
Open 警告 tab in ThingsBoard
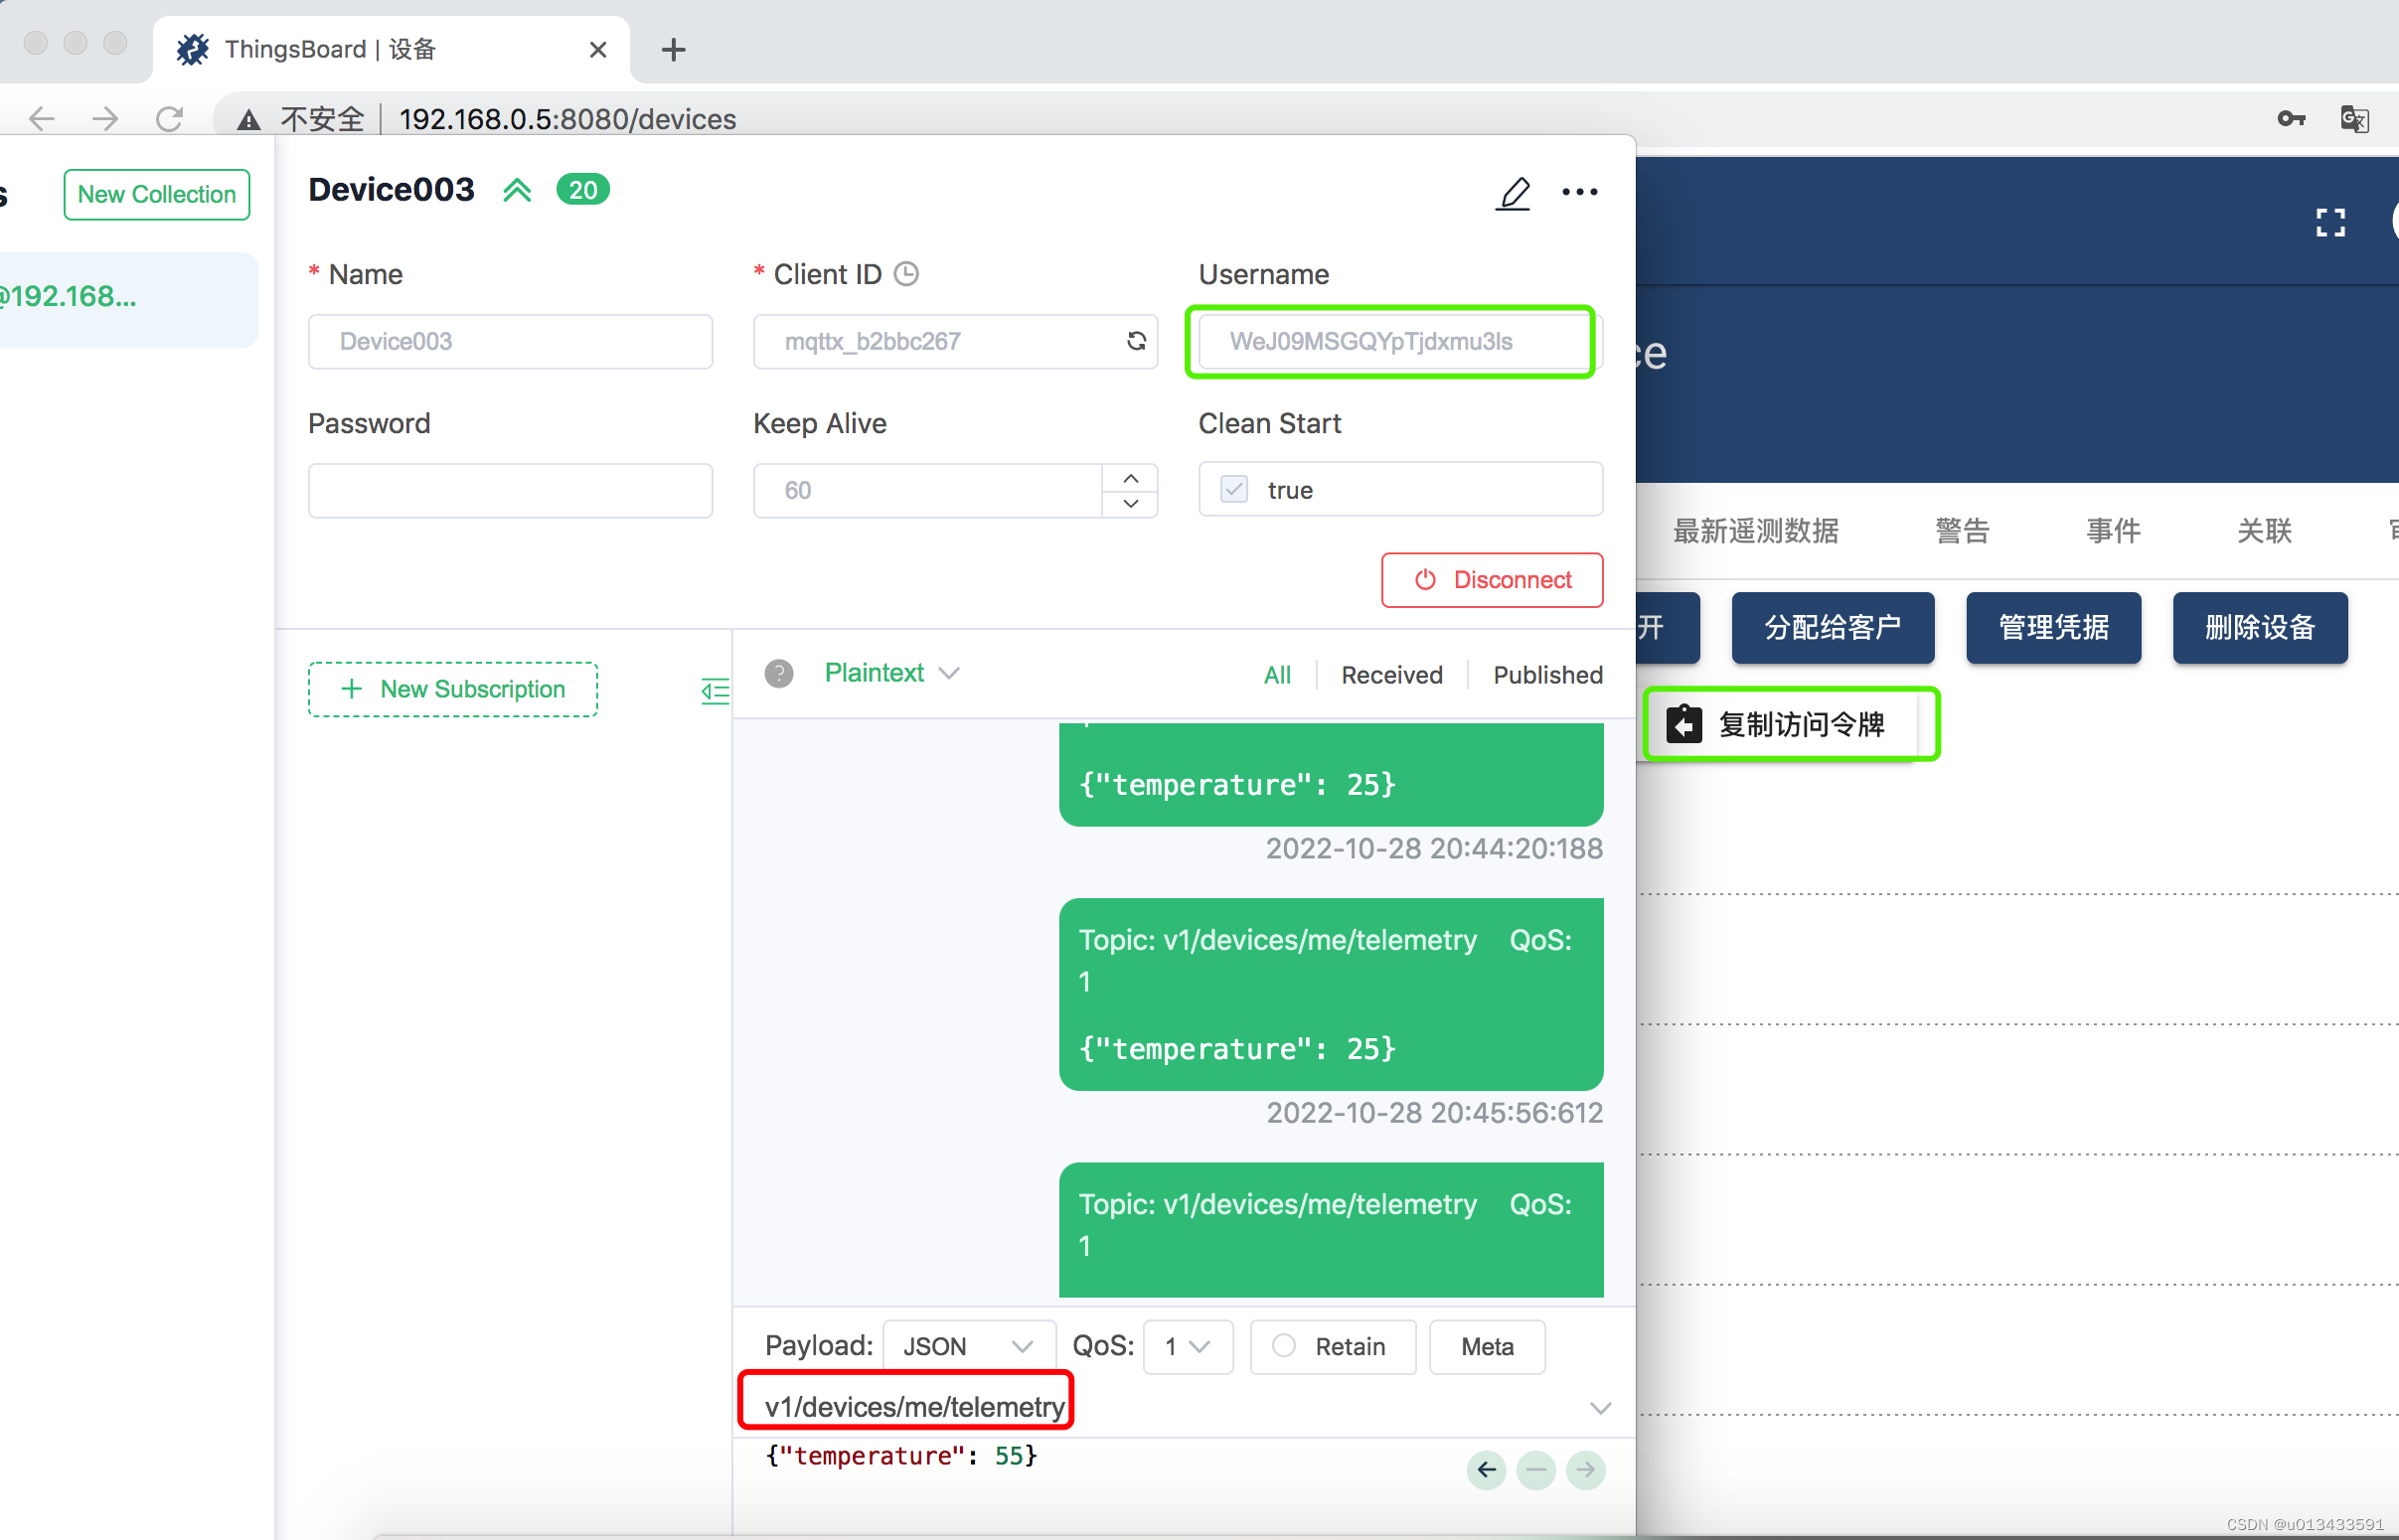click(1962, 531)
